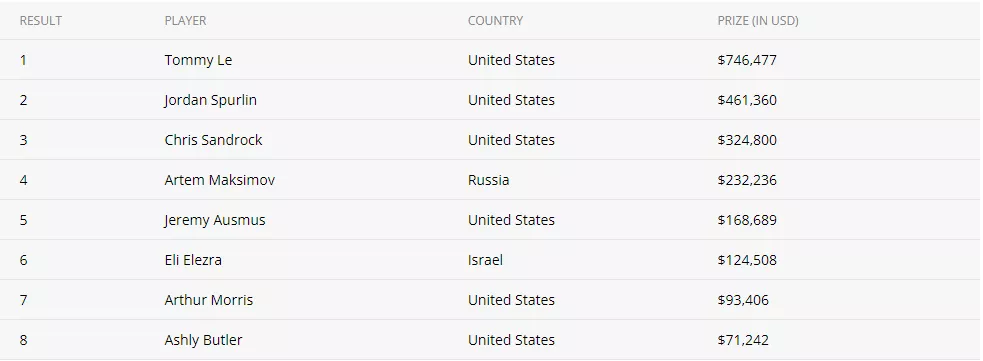Viewport: 983px width, 361px height.
Task: Select player name Tommy Le
Action: click(198, 60)
